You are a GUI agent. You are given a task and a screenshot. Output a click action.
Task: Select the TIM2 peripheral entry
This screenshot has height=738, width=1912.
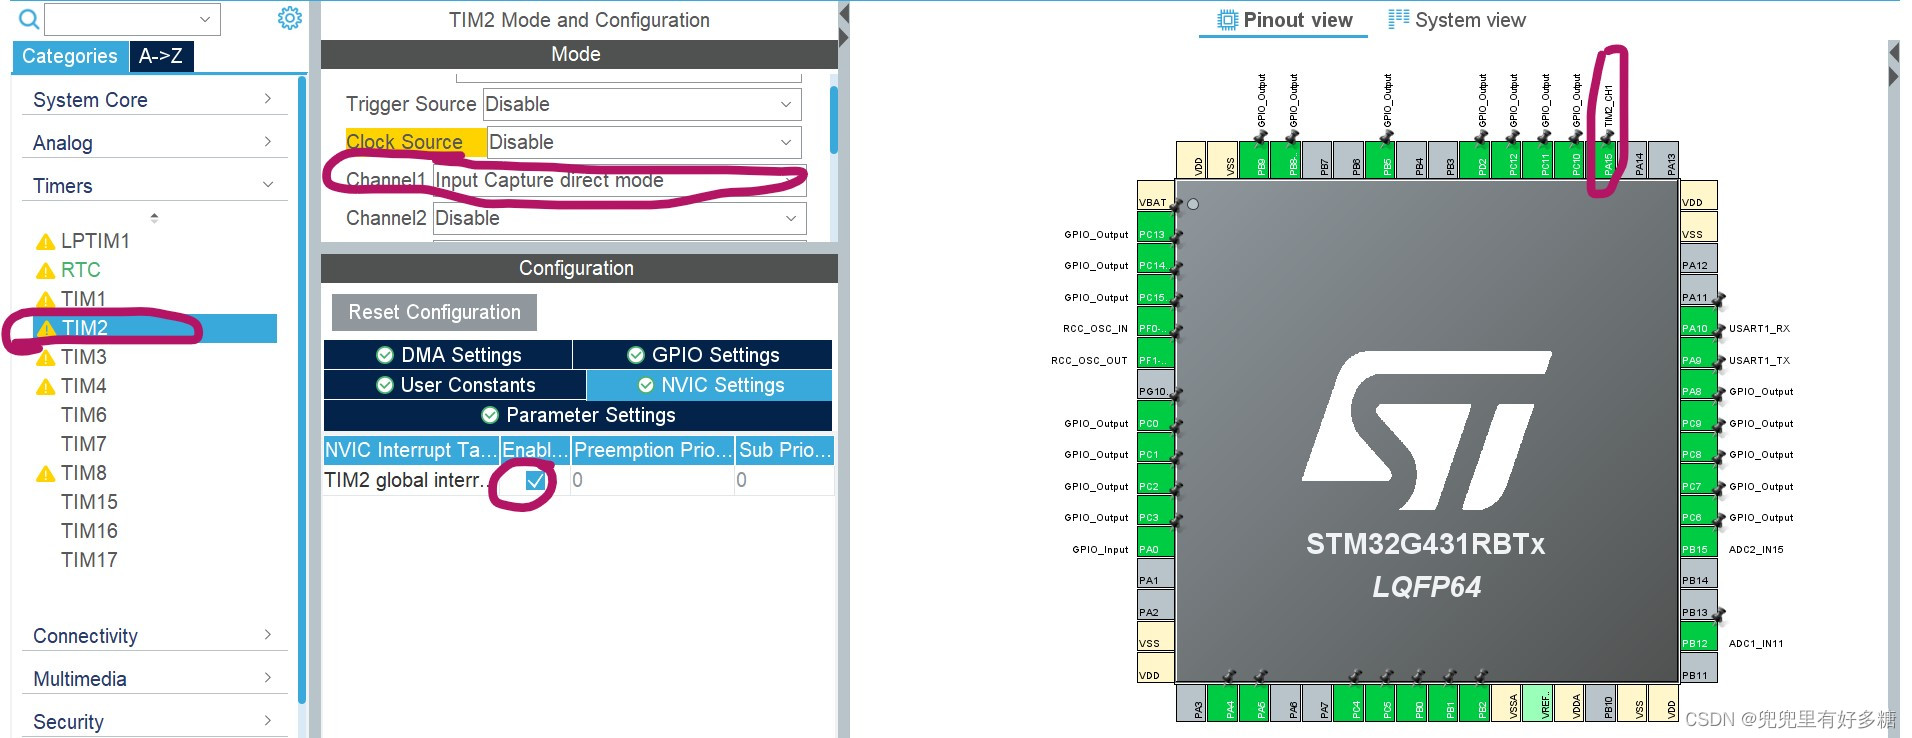coord(155,328)
